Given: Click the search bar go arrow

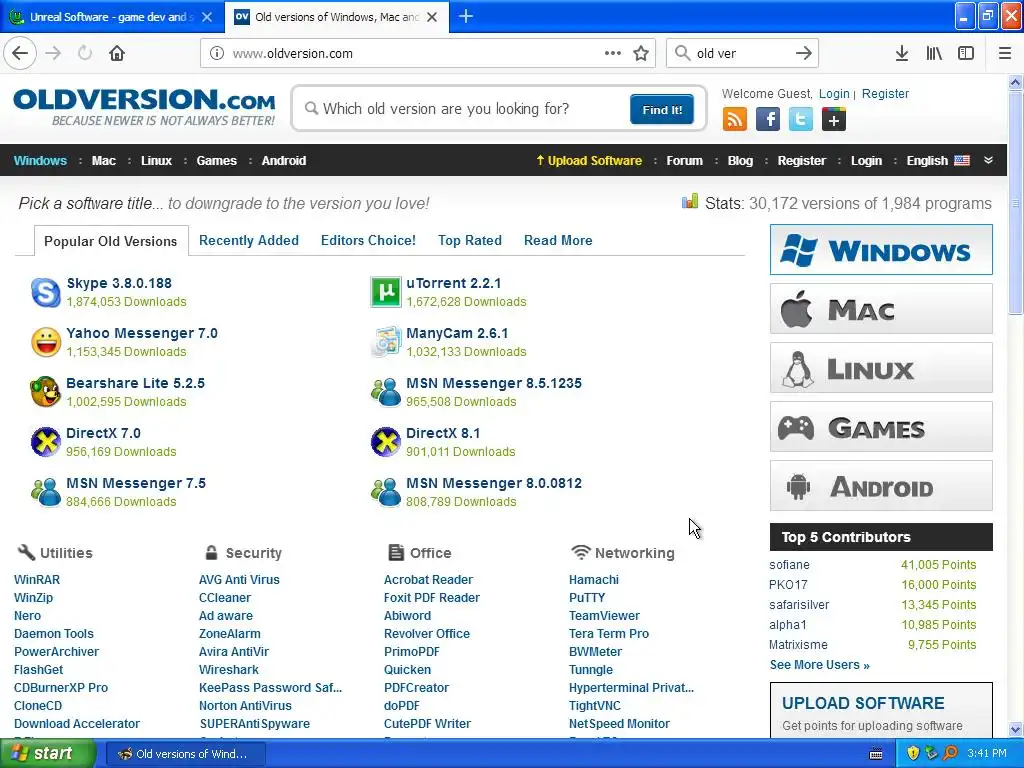Looking at the screenshot, I should click(x=804, y=53).
